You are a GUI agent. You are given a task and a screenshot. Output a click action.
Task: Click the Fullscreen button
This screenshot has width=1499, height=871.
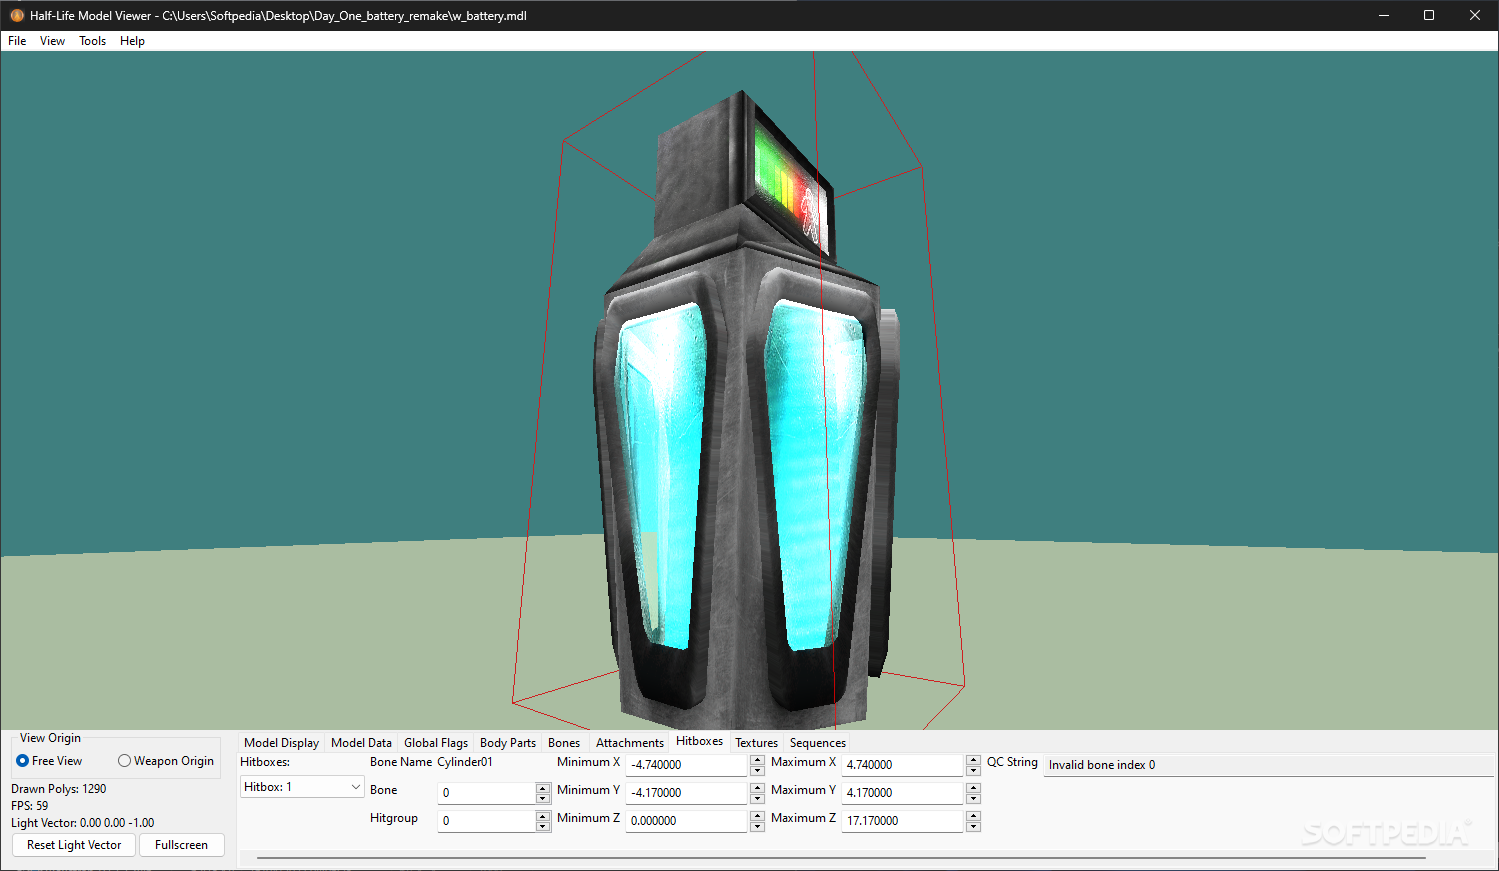tap(181, 845)
